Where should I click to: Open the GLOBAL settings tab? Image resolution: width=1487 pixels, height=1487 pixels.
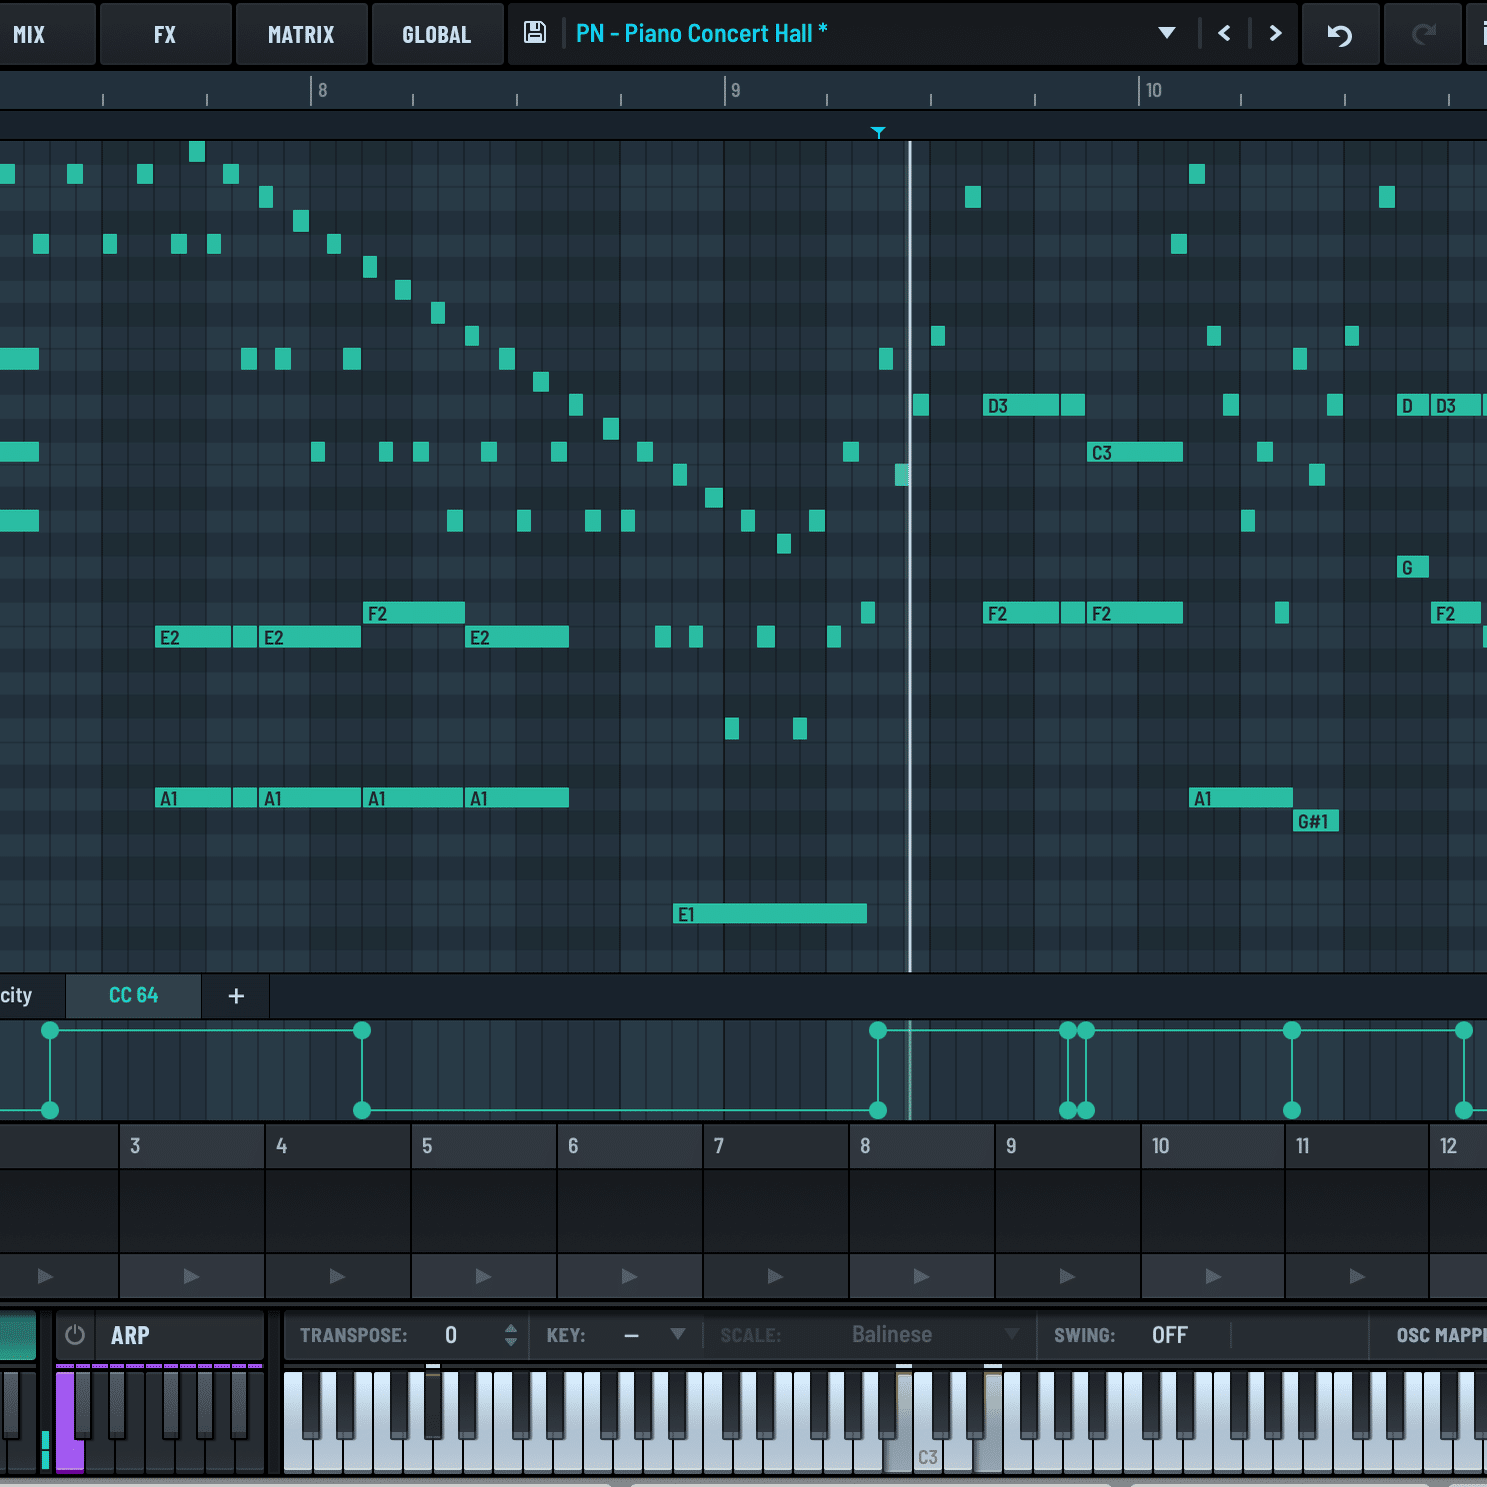437,33
